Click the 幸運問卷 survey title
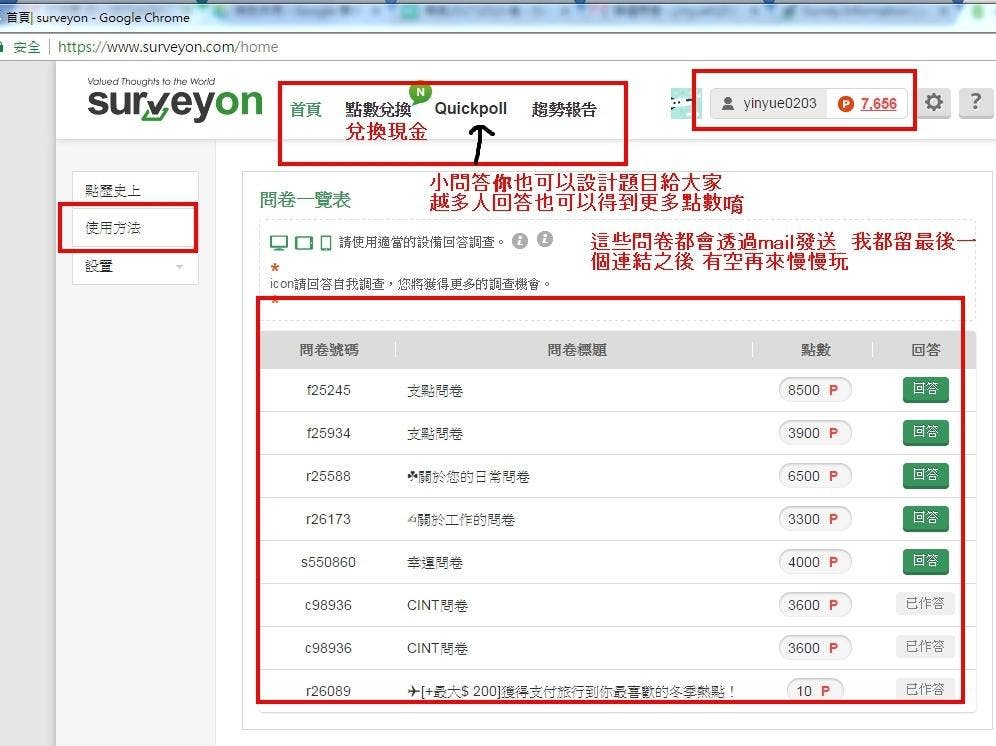The width and height of the screenshot is (996, 746). click(435, 562)
